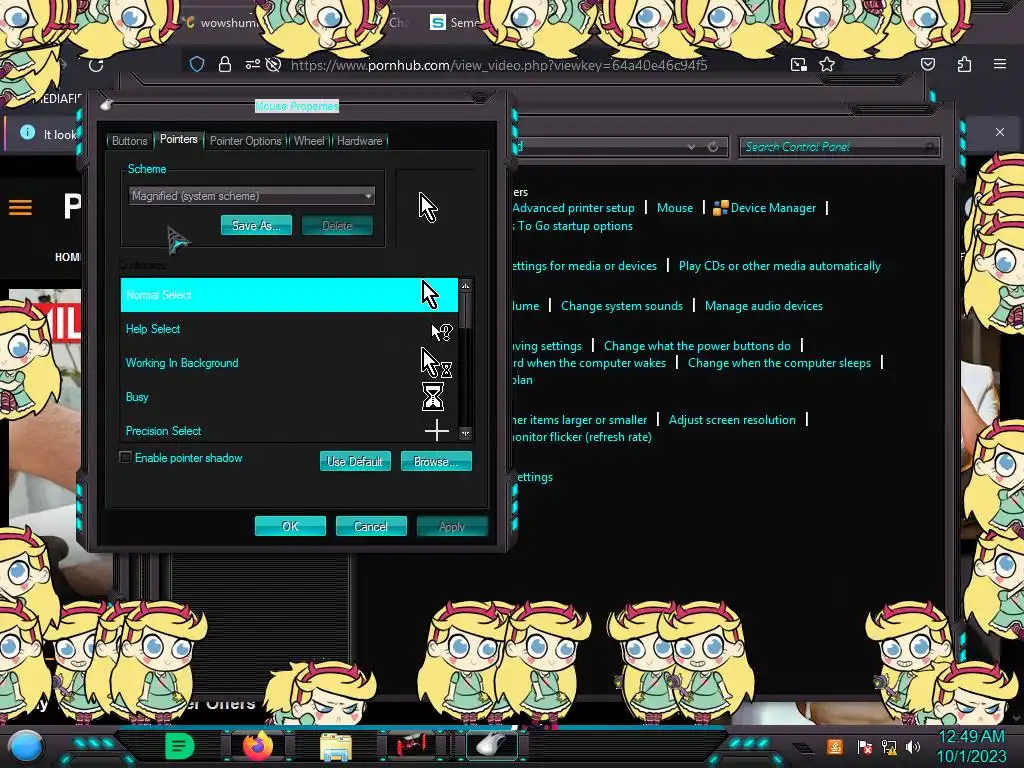The width and height of the screenshot is (1024, 768).
Task: Refresh the Control Panel address bar
Action: tap(713, 147)
